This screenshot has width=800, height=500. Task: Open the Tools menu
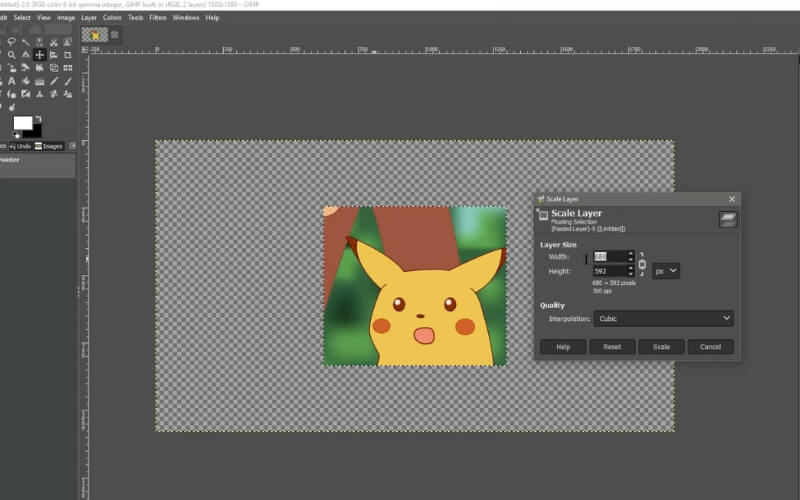click(135, 17)
